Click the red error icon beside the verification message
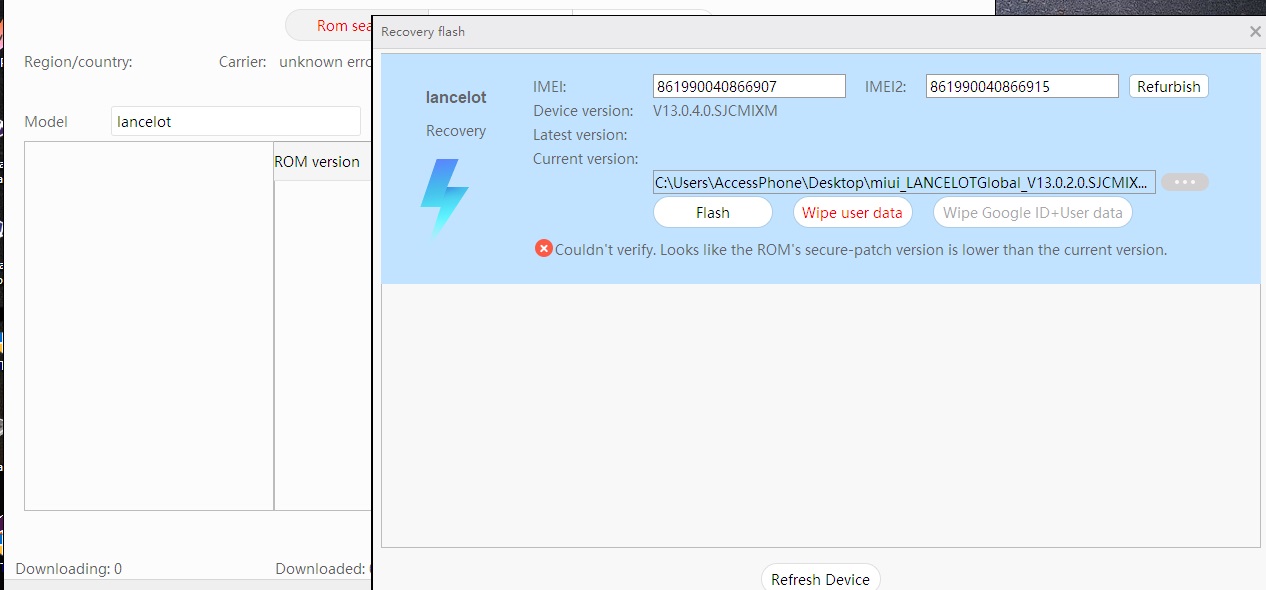Image resolution: width=1266 pixels, height=590 pixels. click(543, 249)
